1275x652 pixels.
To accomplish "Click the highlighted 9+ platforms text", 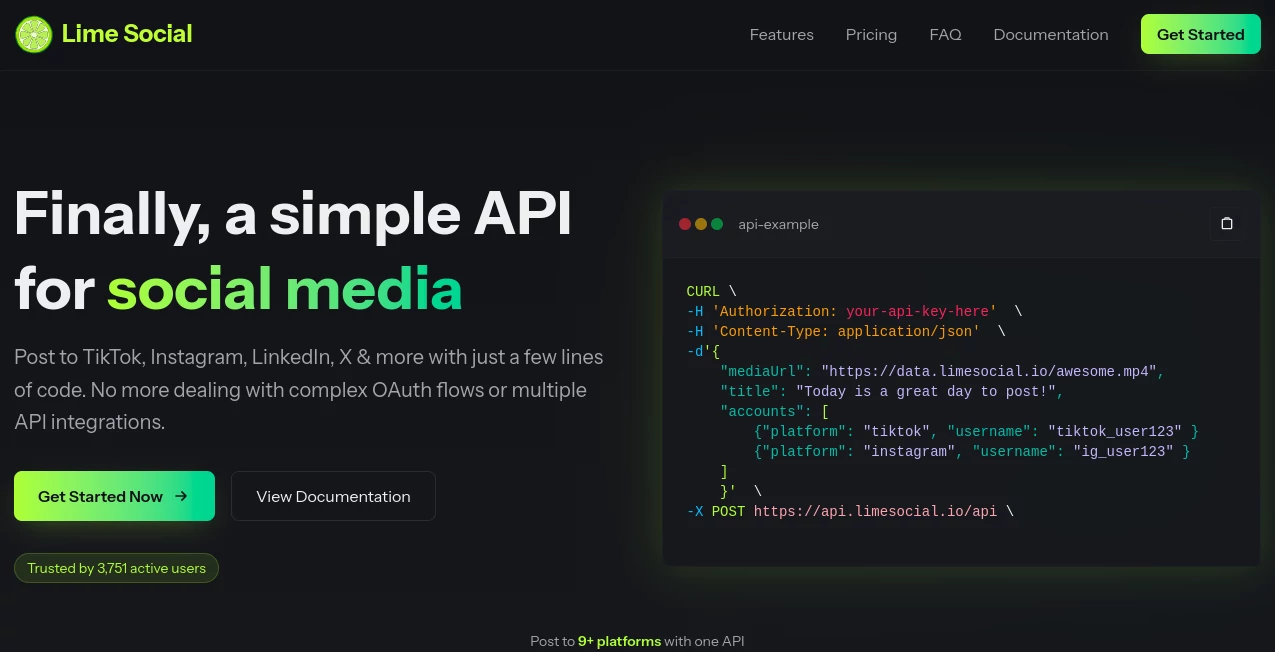I will tap(619, 640).
